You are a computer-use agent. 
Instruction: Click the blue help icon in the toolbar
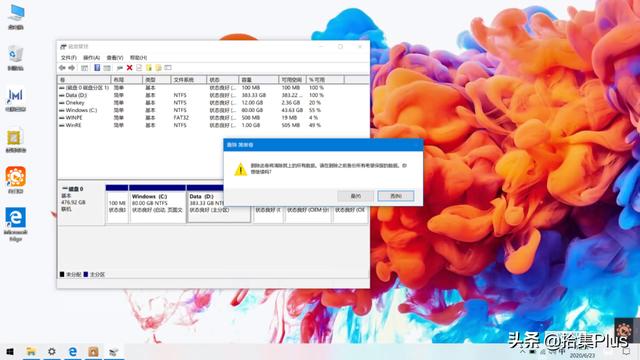point(97,68)
